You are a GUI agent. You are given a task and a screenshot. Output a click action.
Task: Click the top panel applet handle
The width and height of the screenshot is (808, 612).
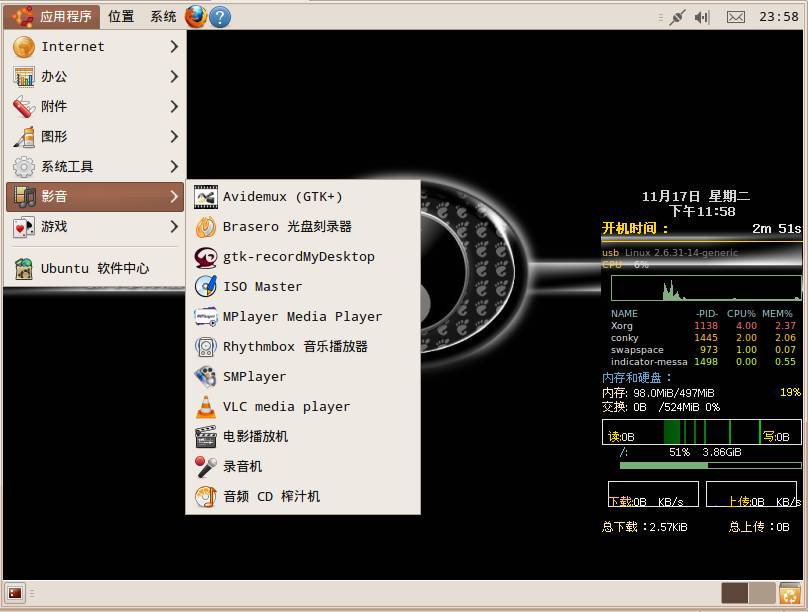(x=661, y=18)
